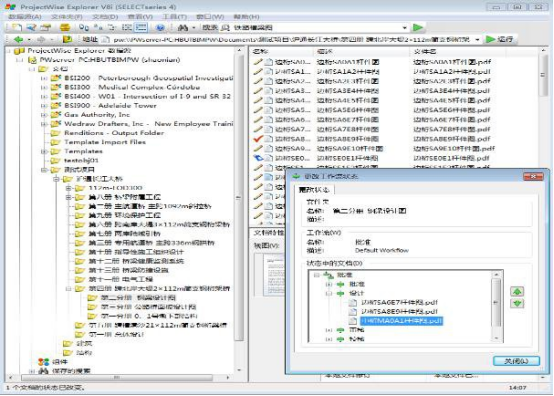This screenshot has height=396, width=554.
Task: Open the 查看(V) menu
Action: (140, 17)
